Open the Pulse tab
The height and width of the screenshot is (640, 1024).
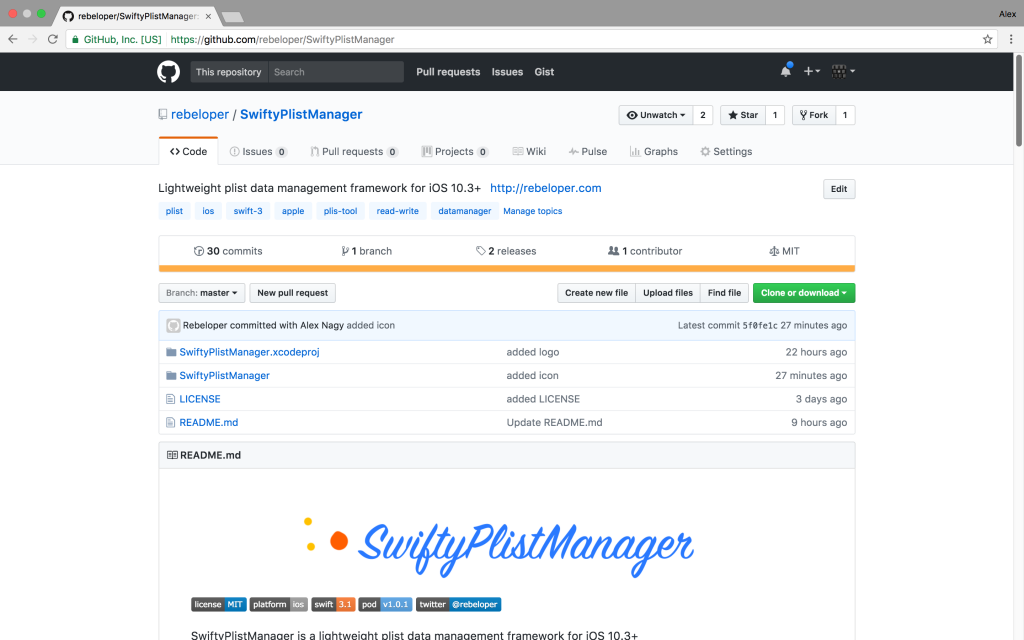pyautogui.click(x=588, y=152)
